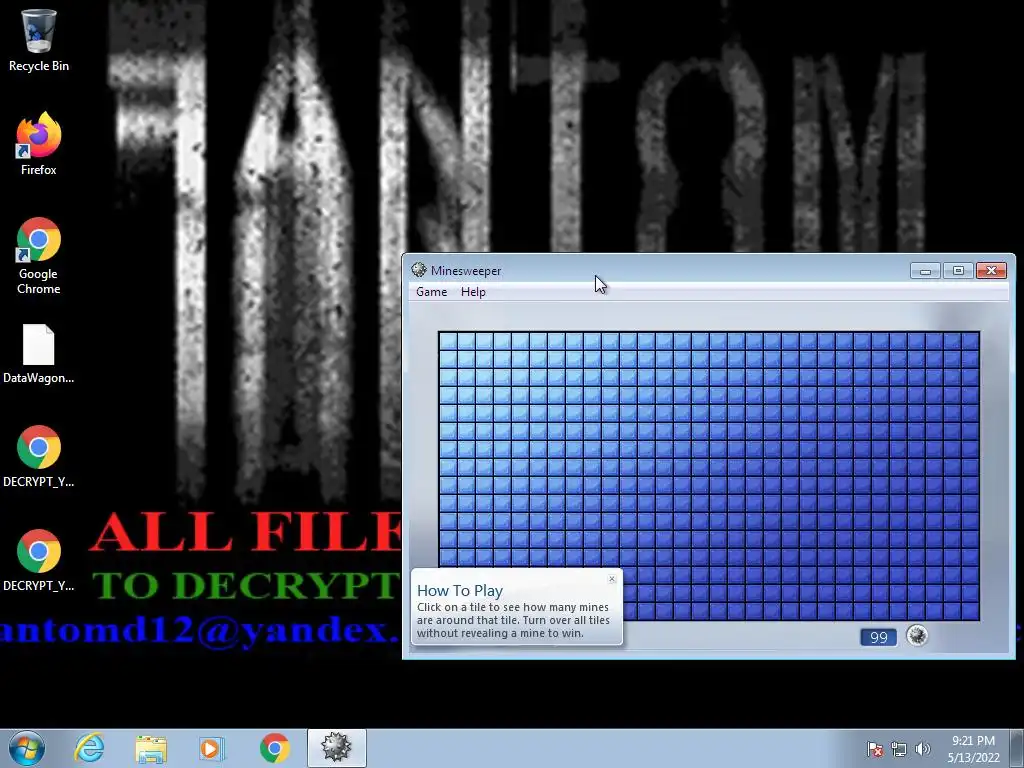Select the DataWagon file on desktop
The height and width of the screenshot is (768, 1024).
(x=39, y=353)
